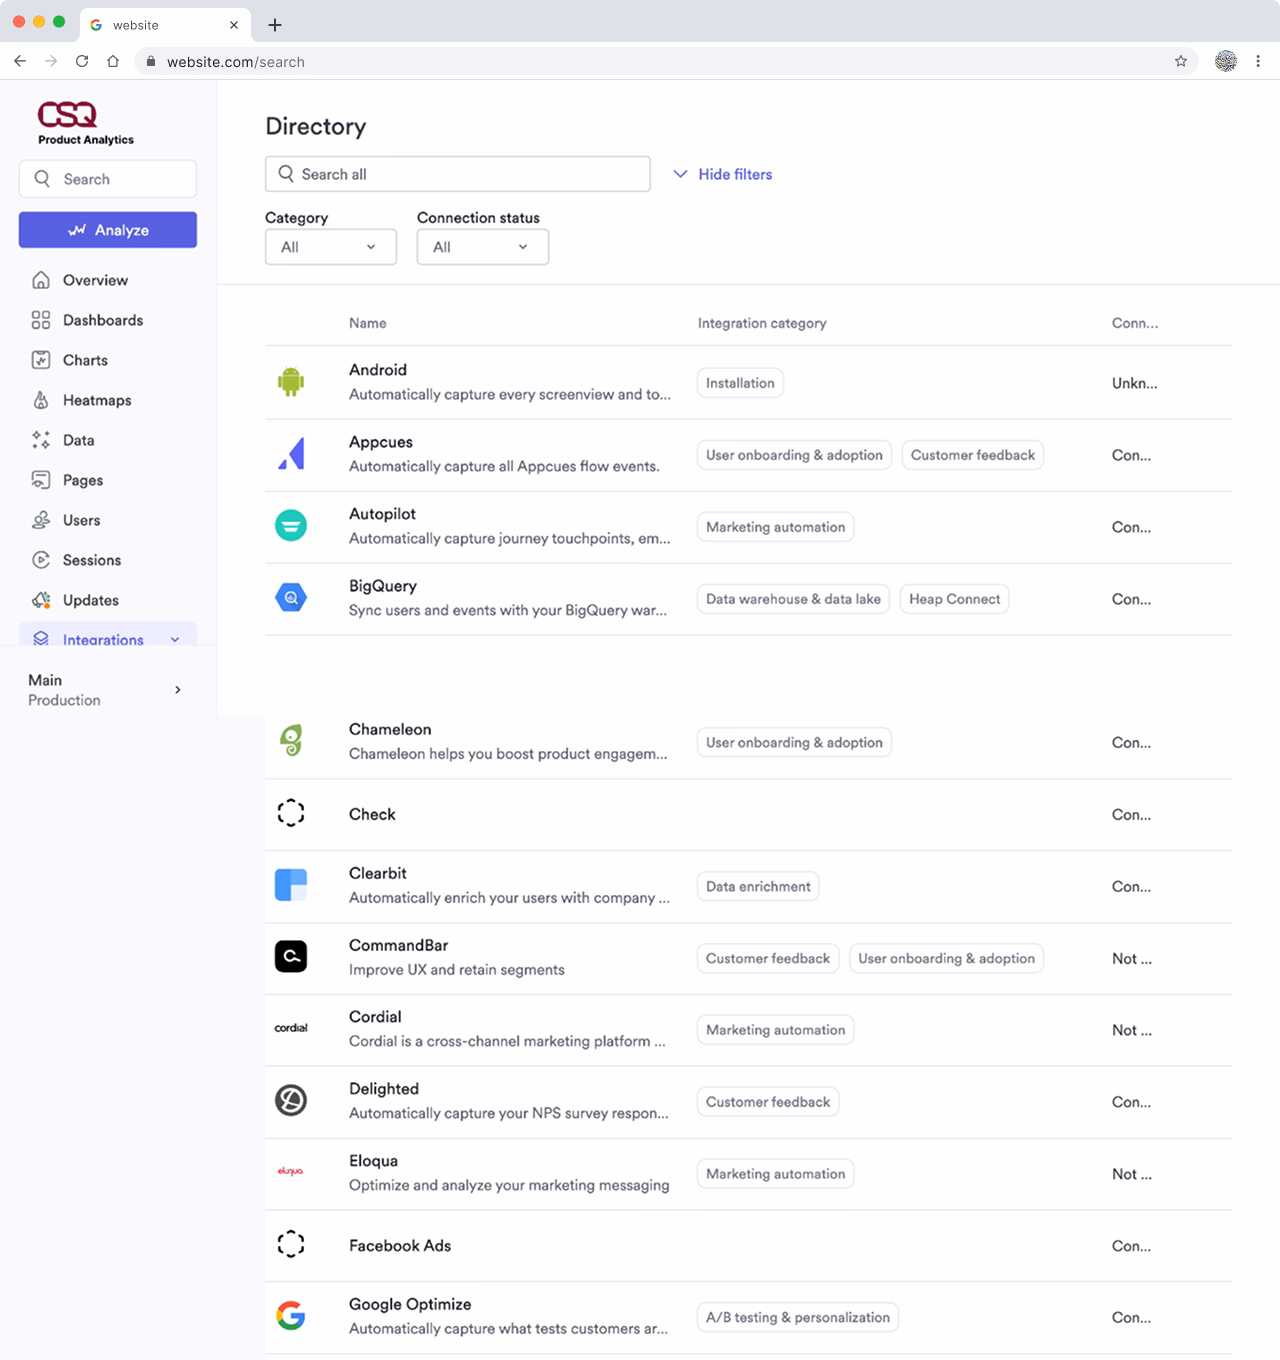Go to browser home page icon
This screenshot has height=1360, width=1280.
[x=113, y=61]
